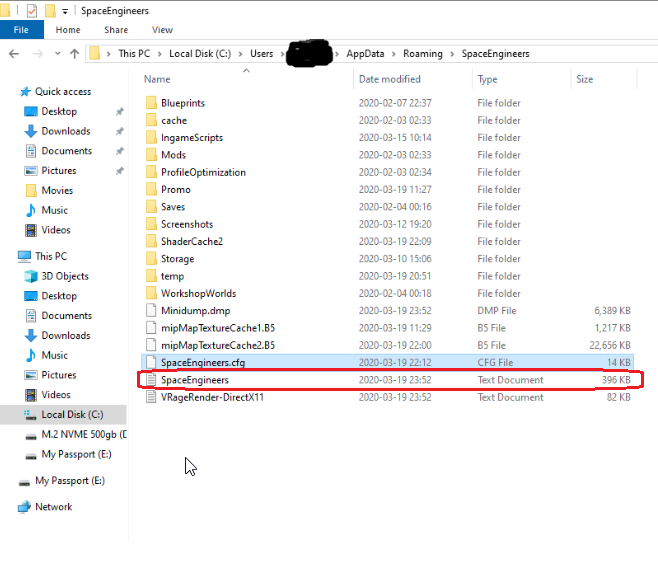
Task: Open the Share ribbon tab
Action: [x=116, y=30]
